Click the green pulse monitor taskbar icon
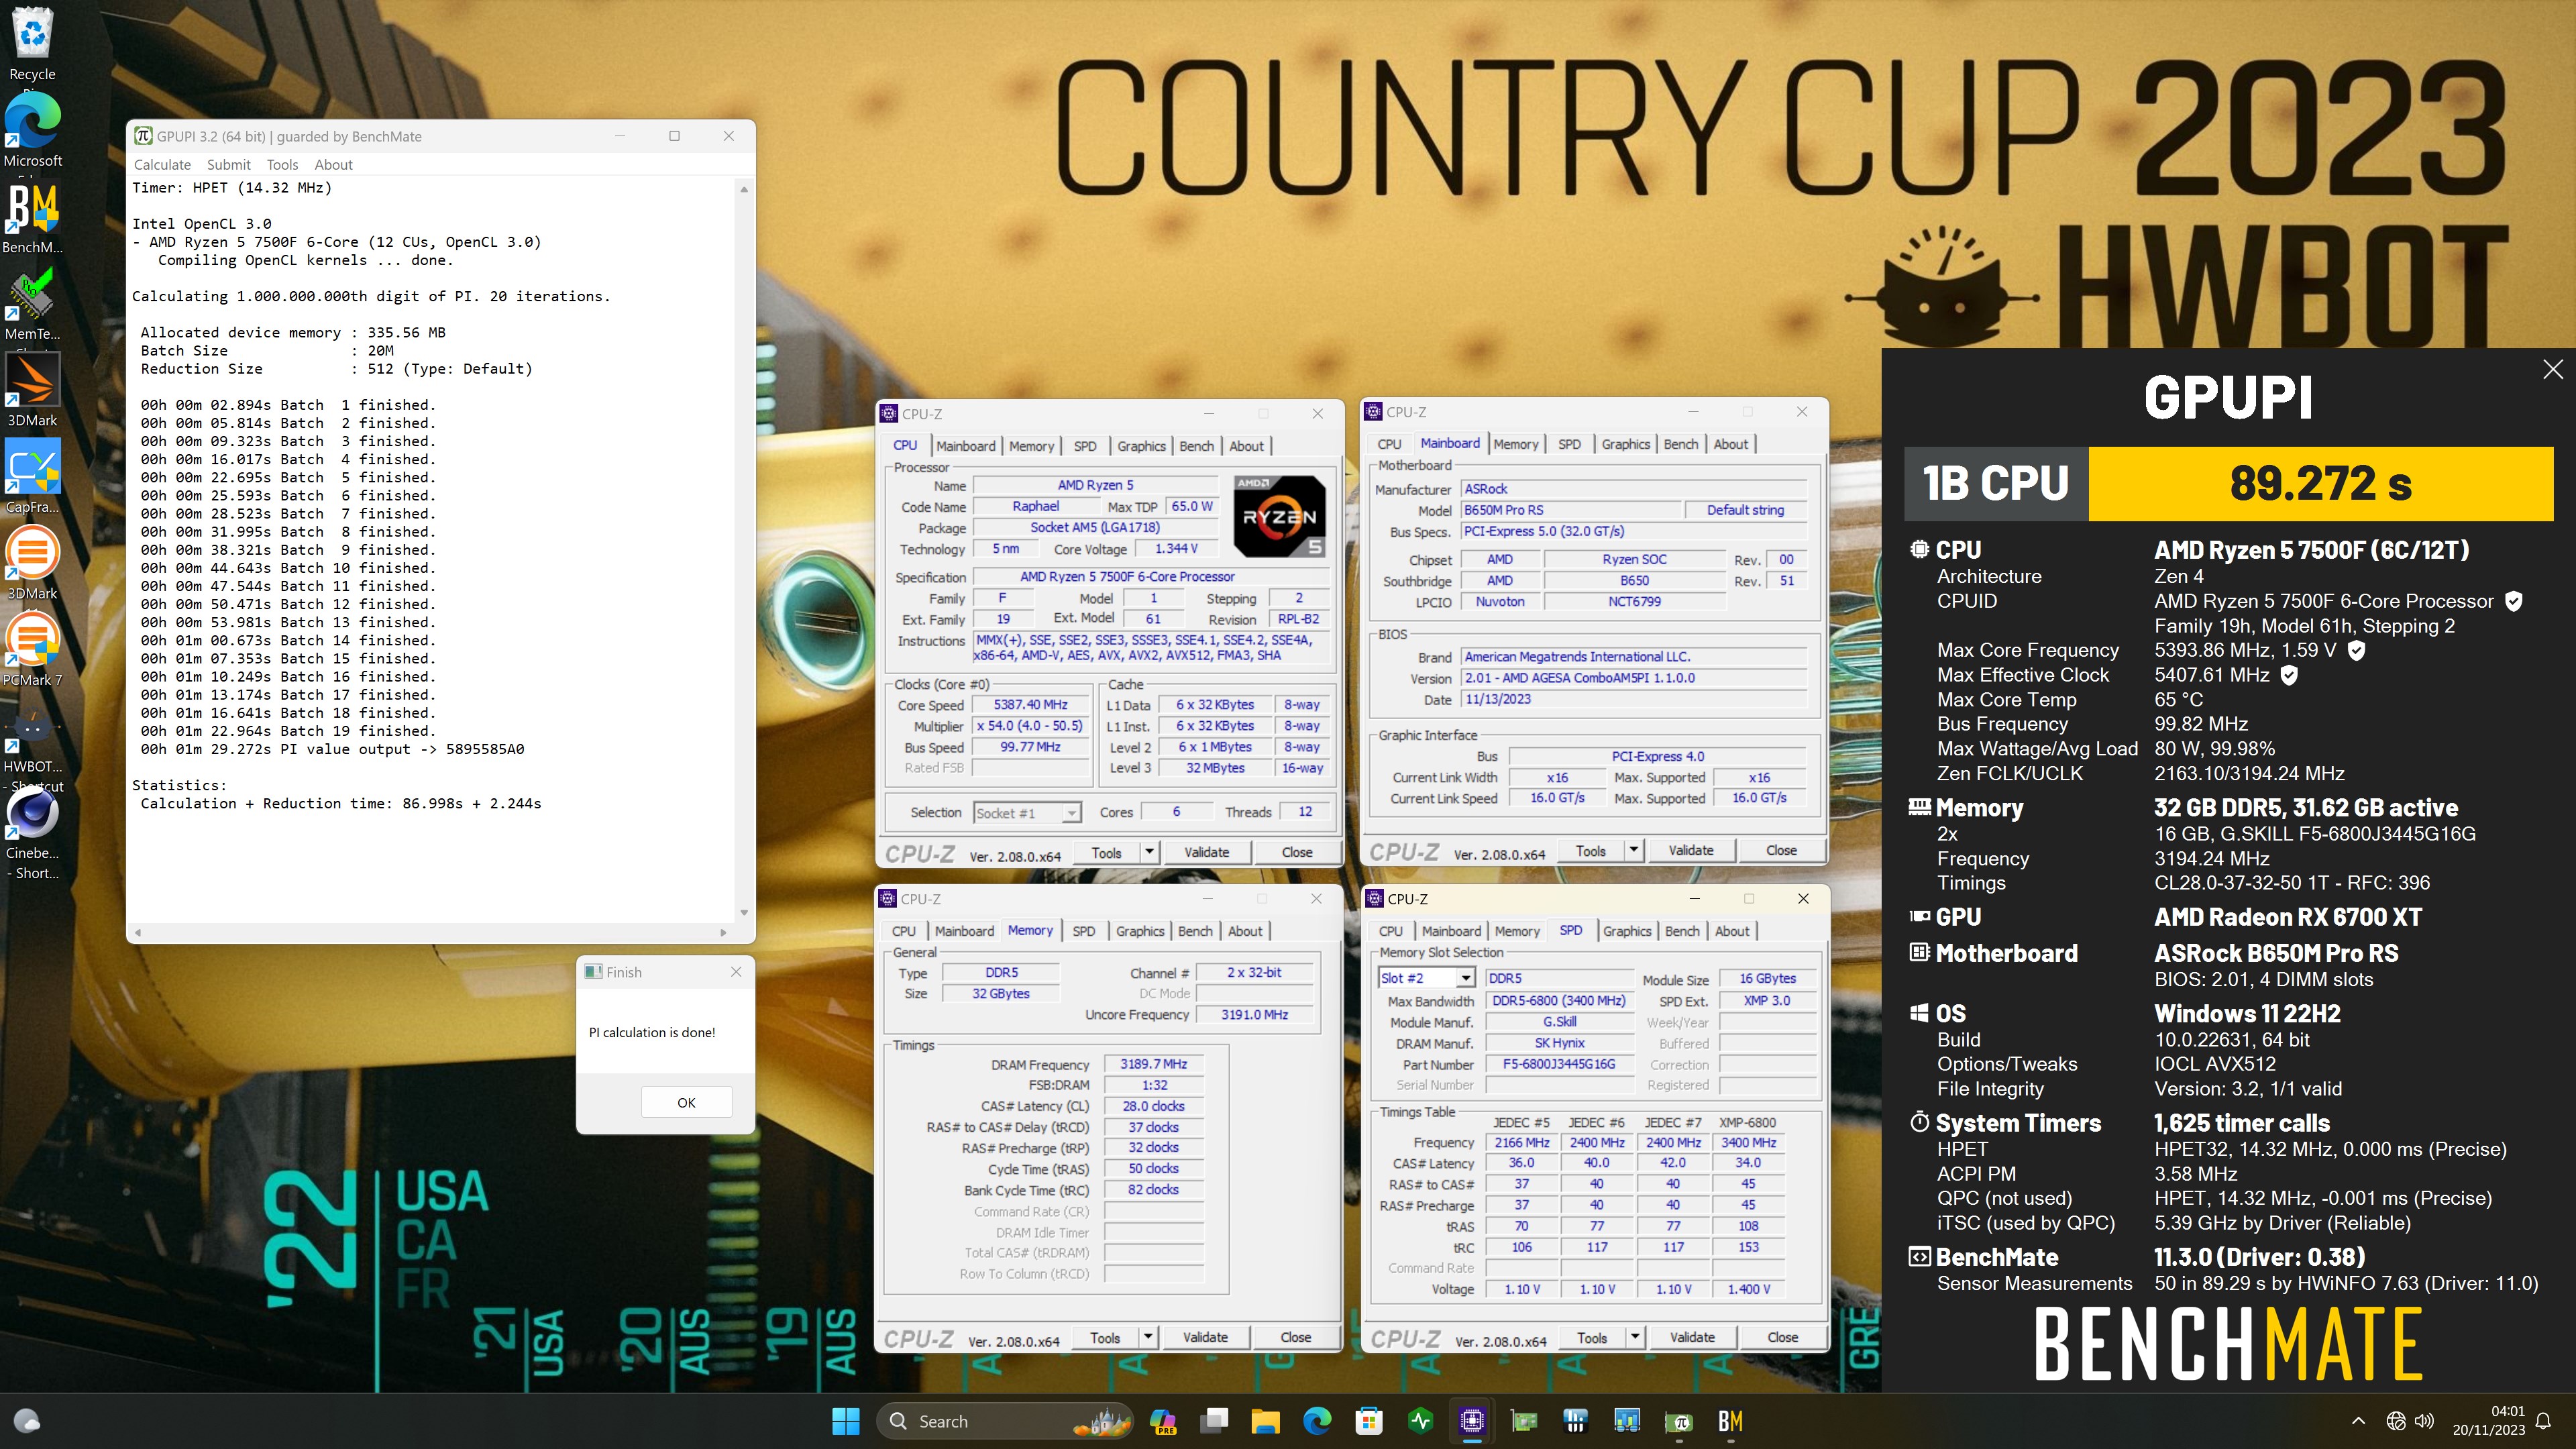 pos(1420,1421)
